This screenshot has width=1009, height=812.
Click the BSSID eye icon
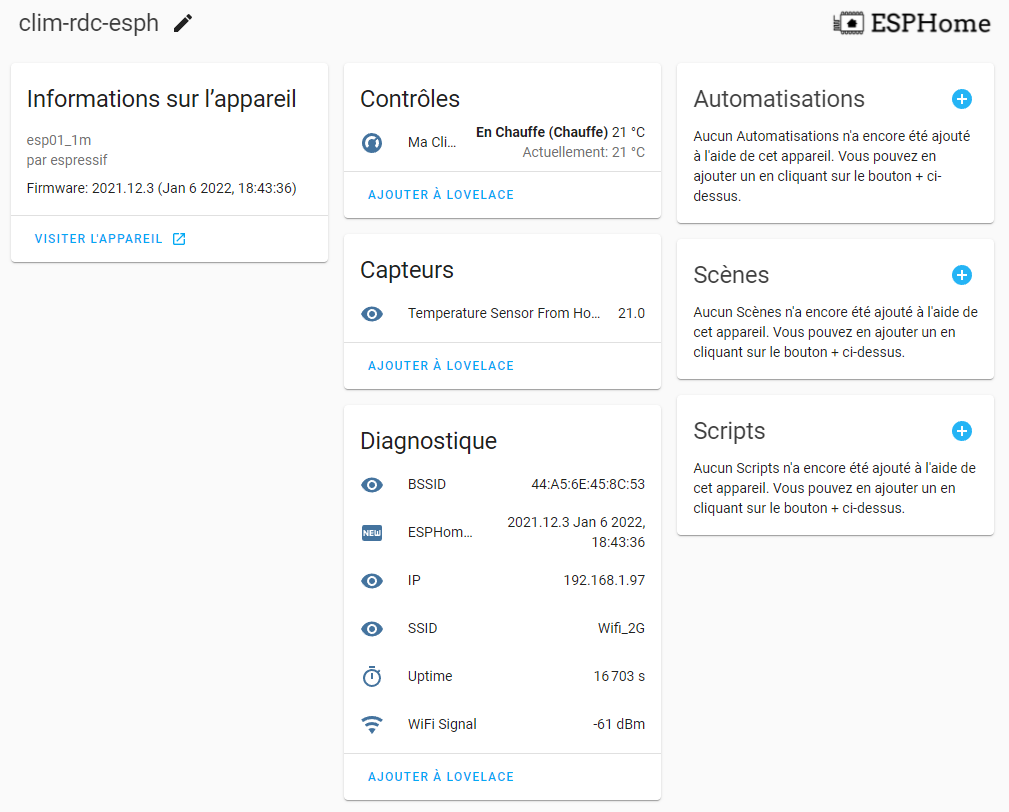click(x=372, y=484)
